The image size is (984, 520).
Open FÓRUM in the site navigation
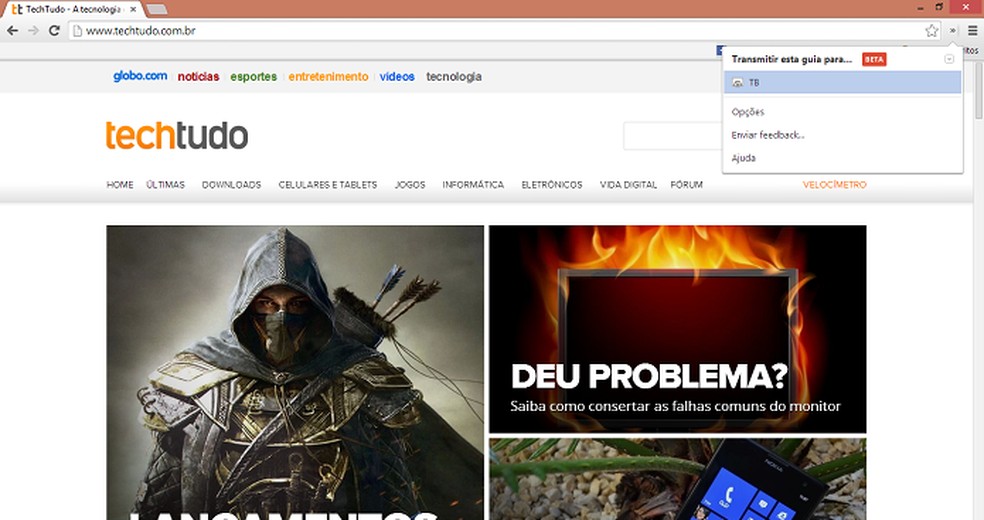(x=687, y=184)
